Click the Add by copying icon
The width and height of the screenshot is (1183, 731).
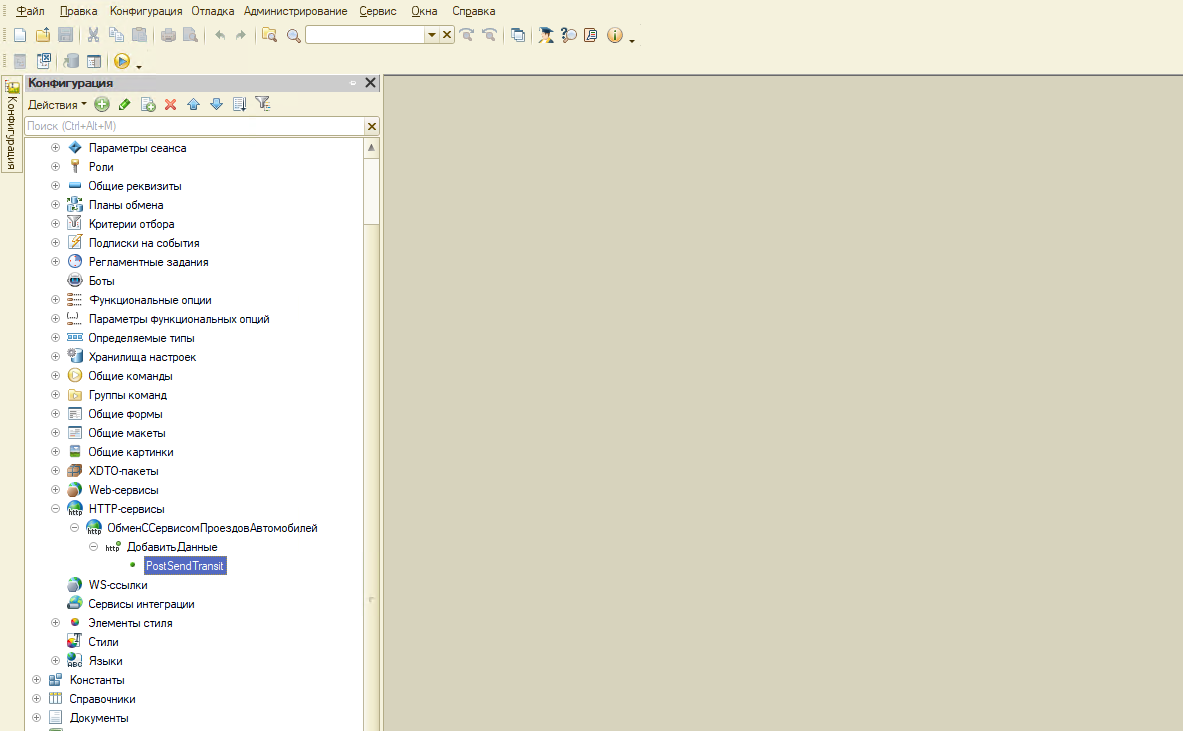pos(148,104)
